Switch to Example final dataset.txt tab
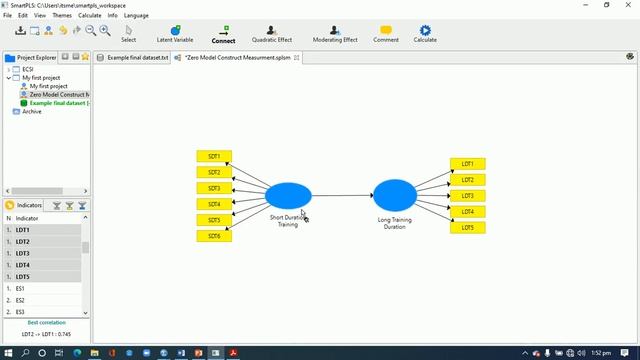 click(133, 58)
